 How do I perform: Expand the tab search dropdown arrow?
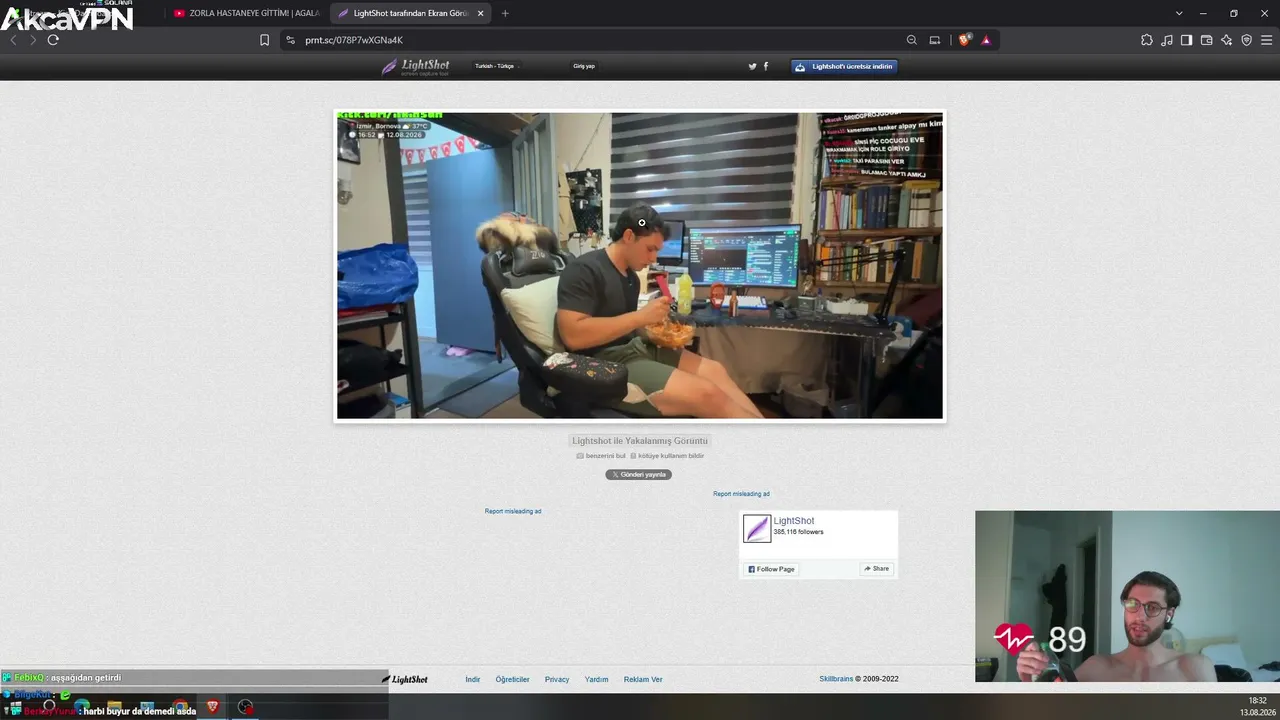[1179, 13]
